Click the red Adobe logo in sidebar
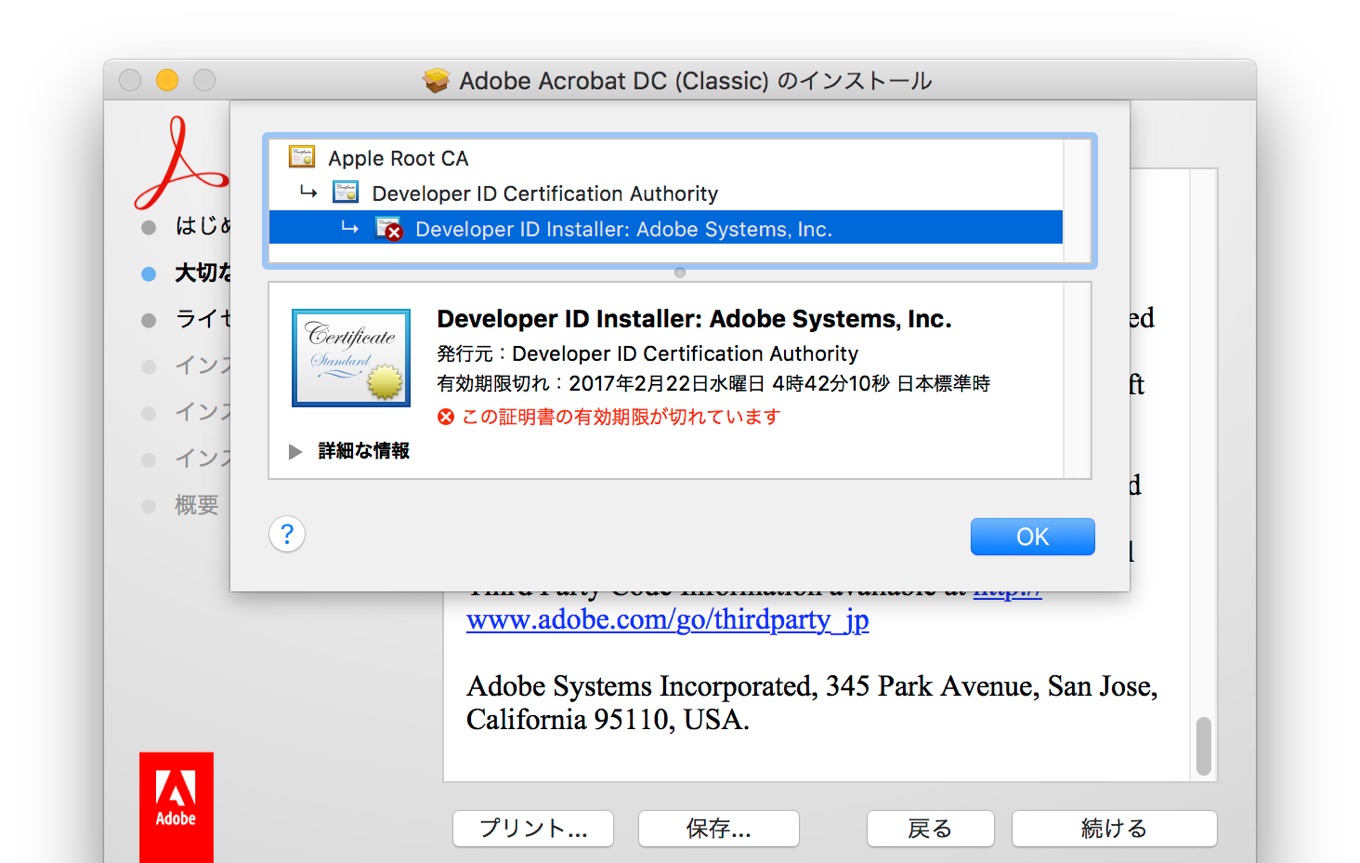 (x=176, y=806)
